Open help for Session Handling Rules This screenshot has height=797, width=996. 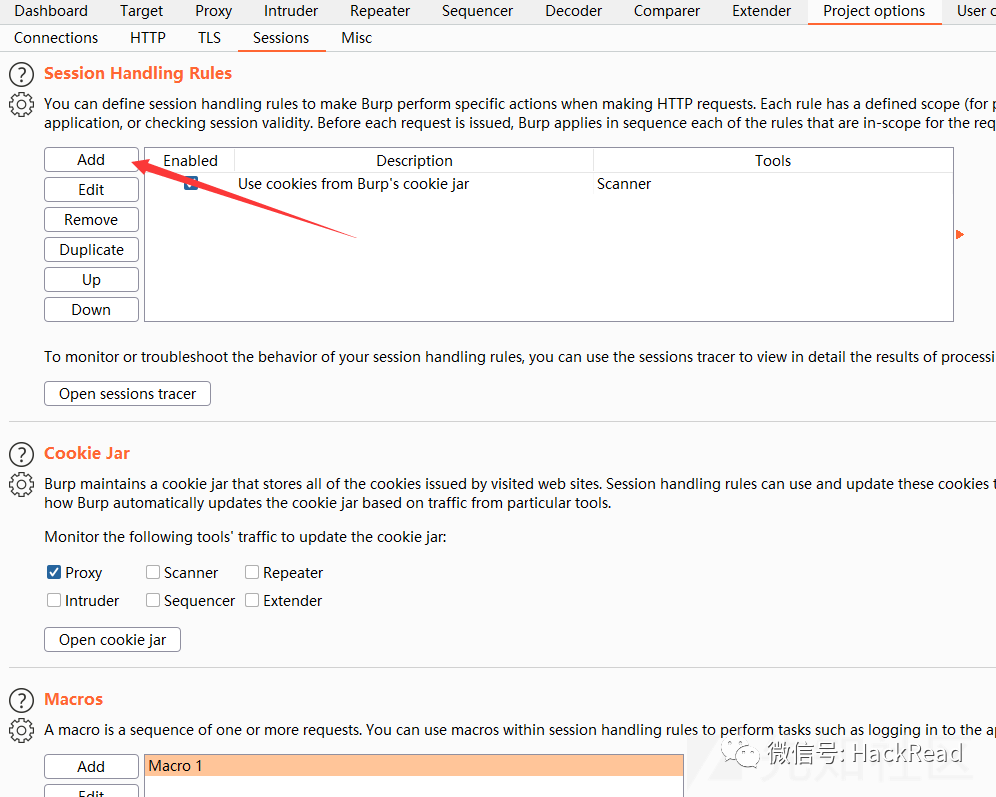pyautogui.click(x=22, y=74)
